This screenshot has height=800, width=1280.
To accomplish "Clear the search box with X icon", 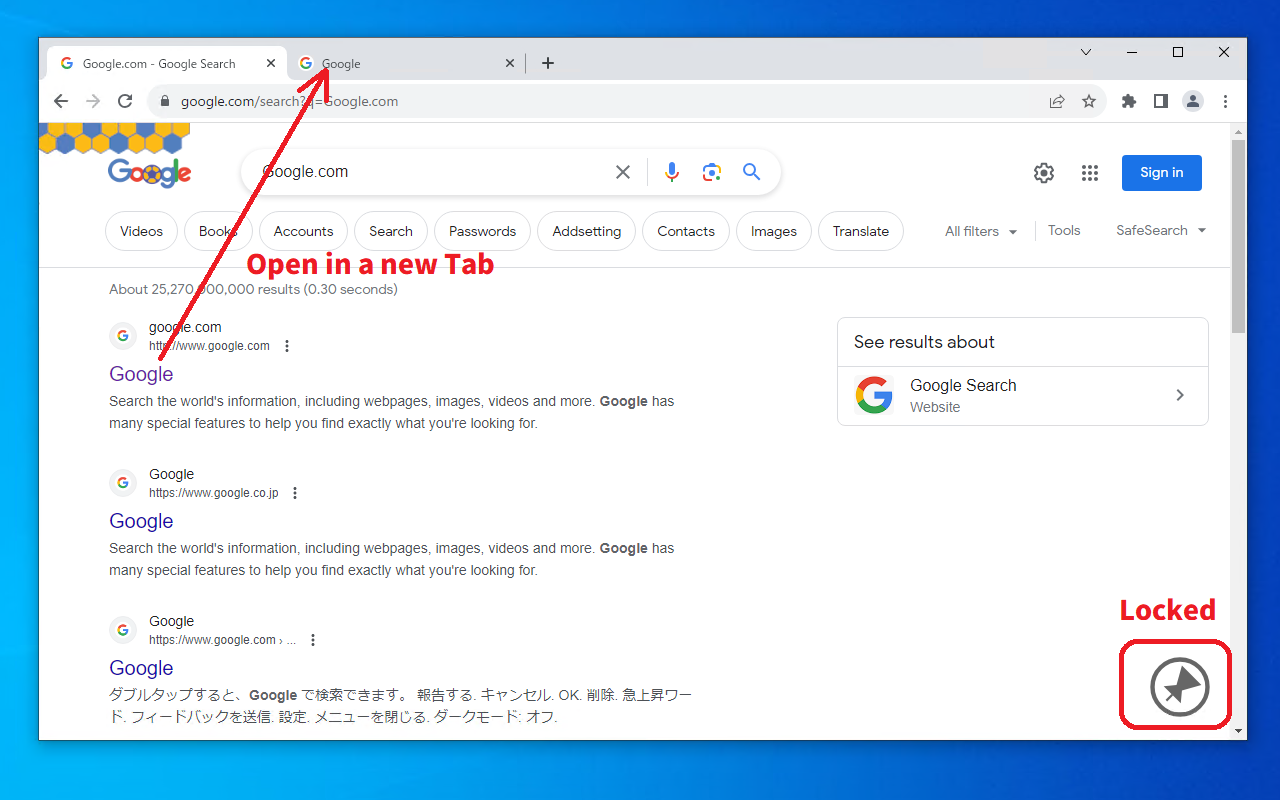I will click(x=623, y=172).
